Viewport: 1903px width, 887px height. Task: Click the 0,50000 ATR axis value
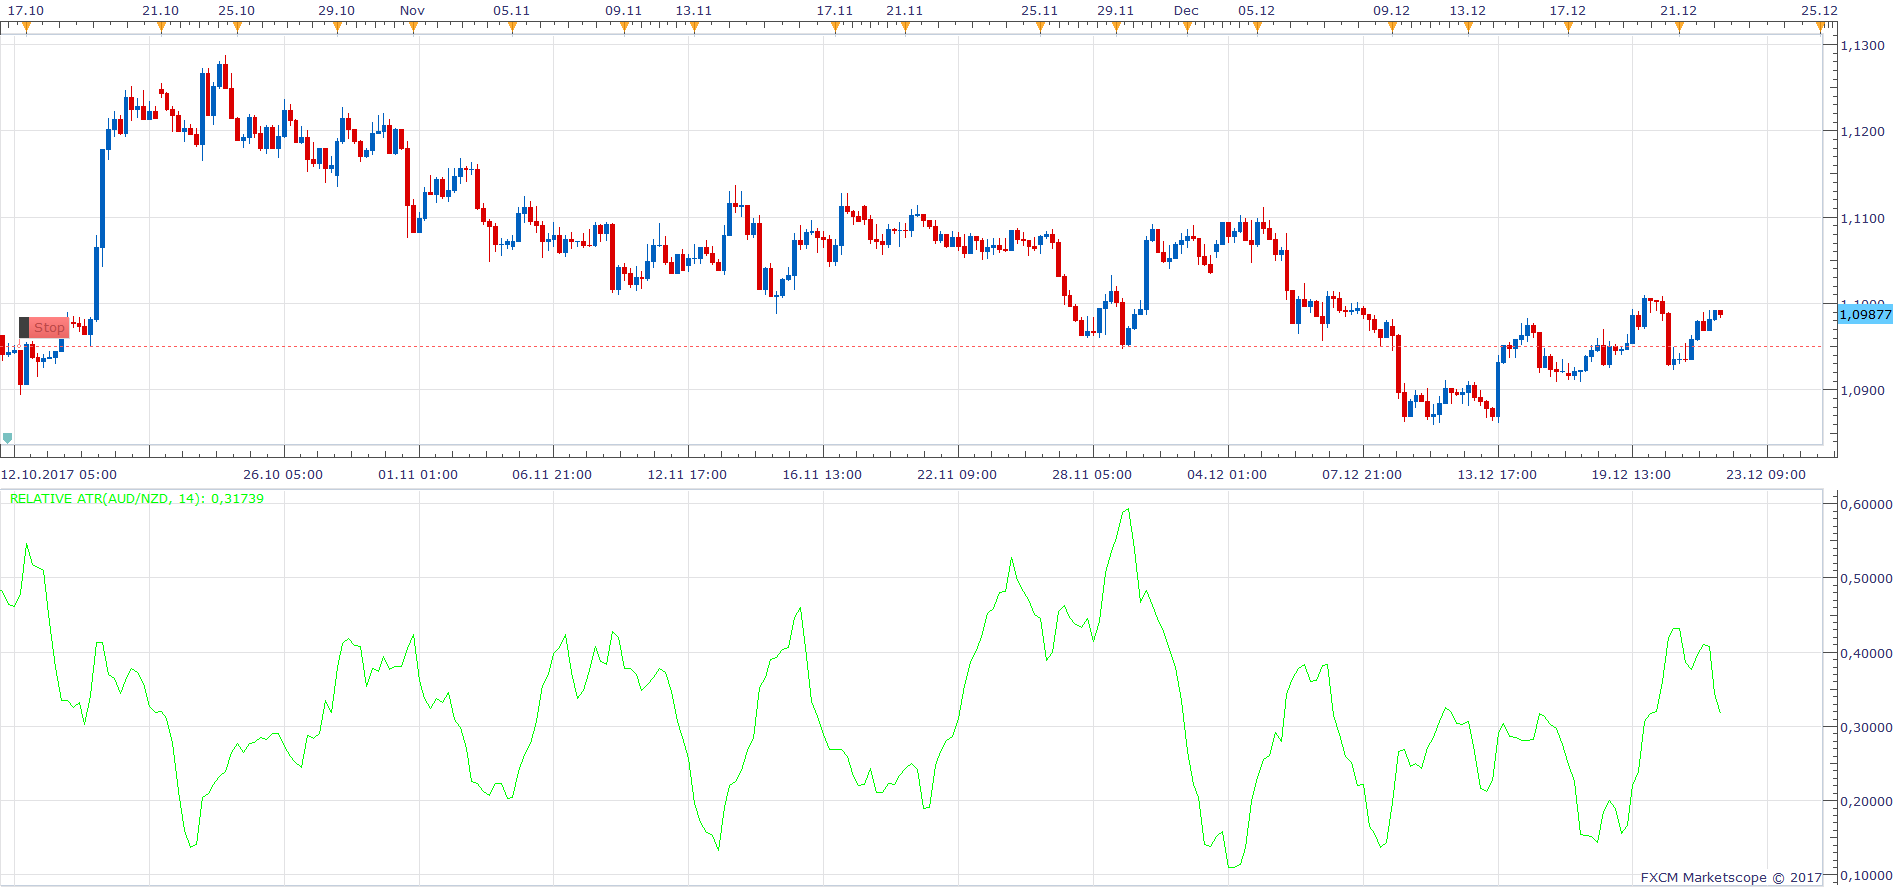[x=1866, y=578]
